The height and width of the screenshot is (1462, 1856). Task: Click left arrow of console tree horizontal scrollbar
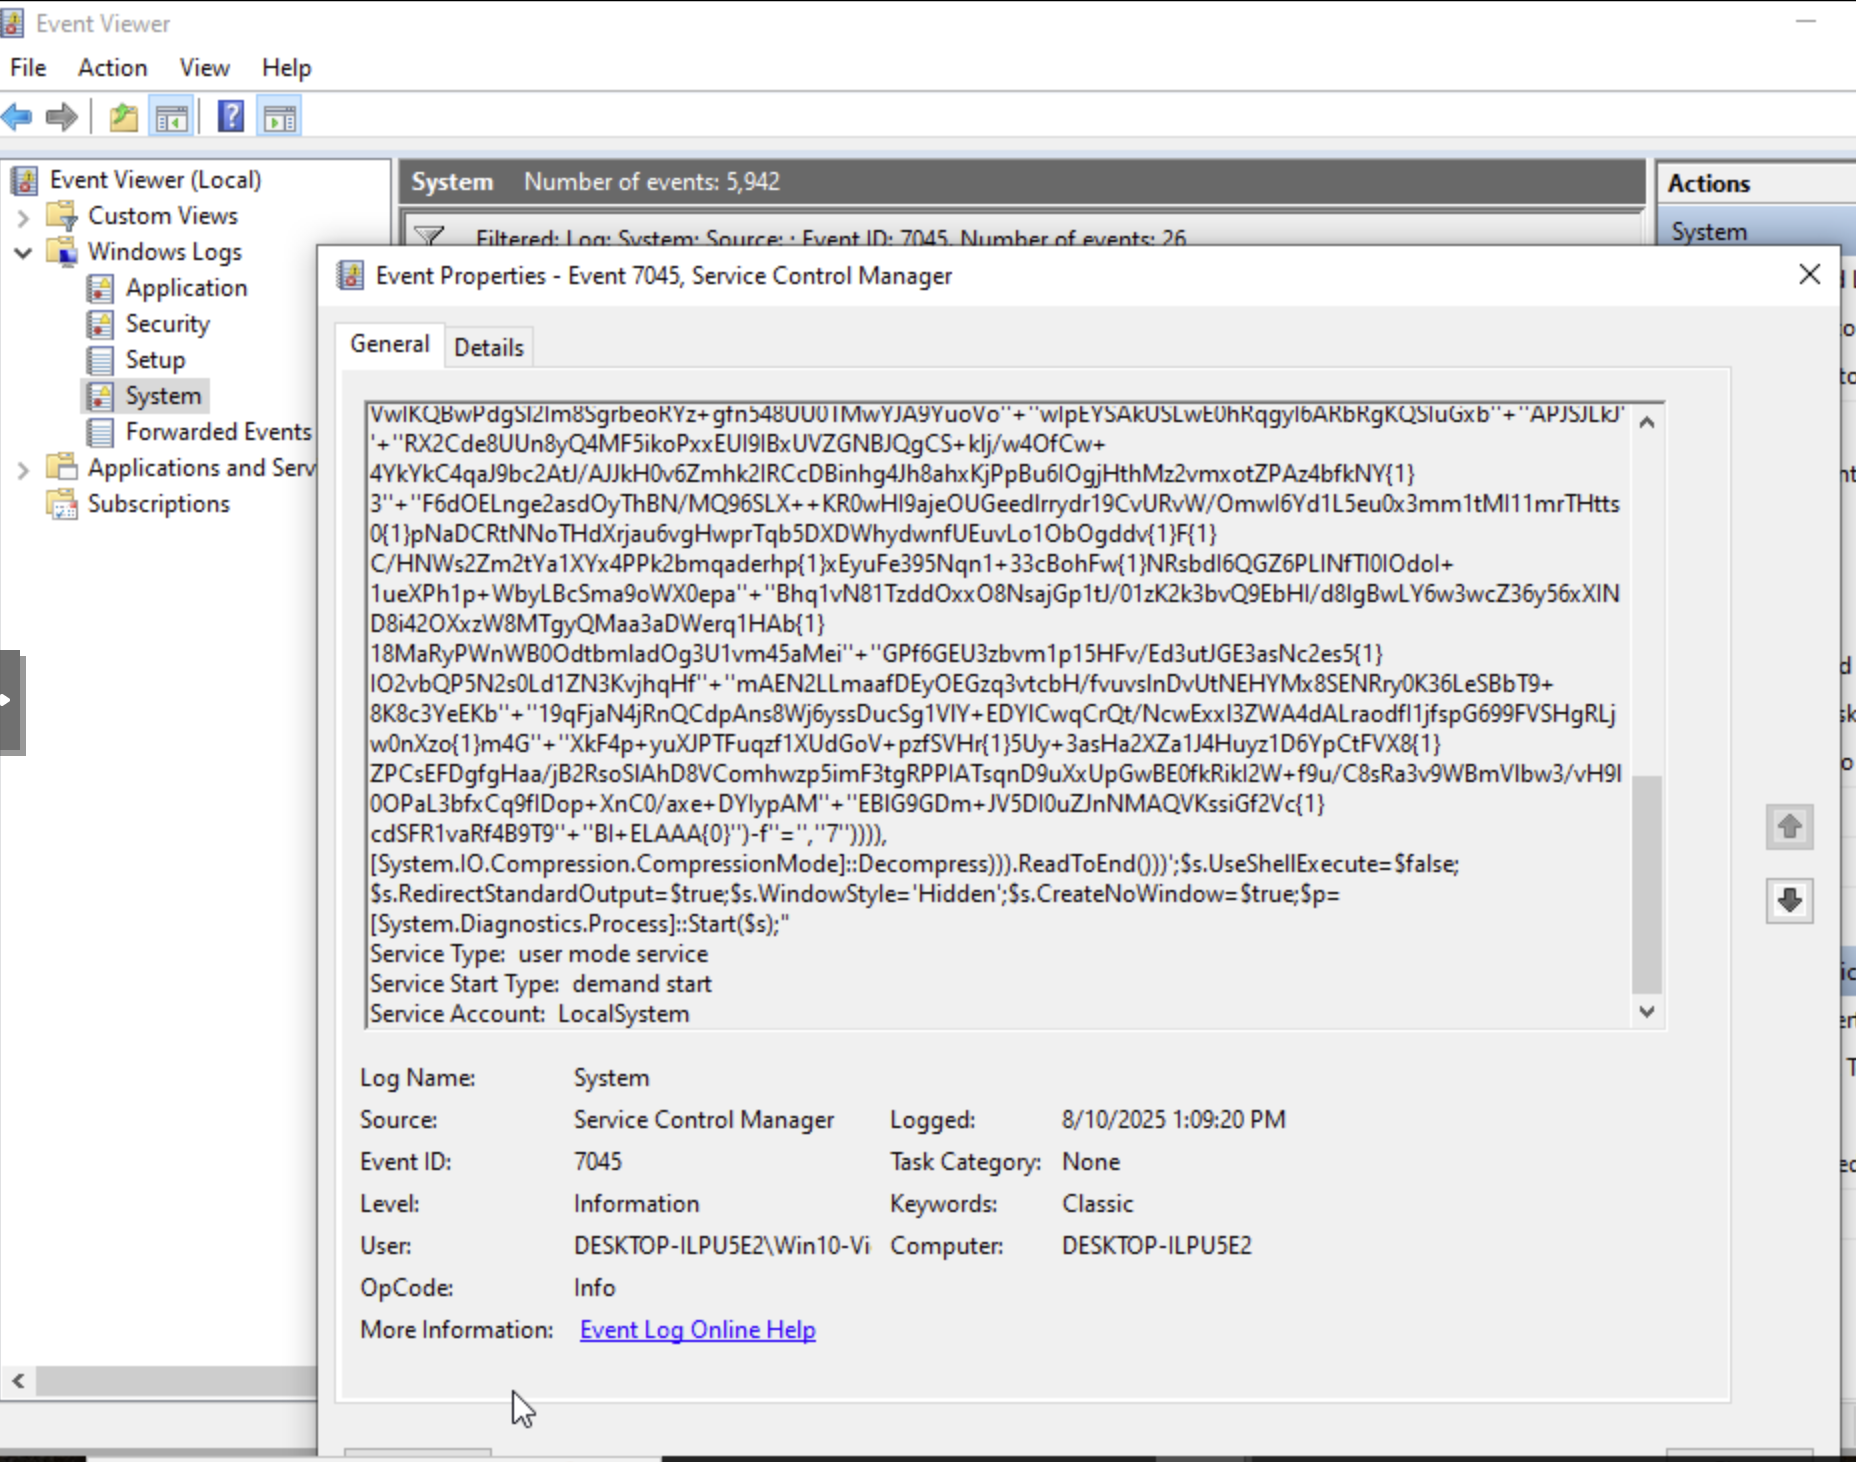click(x=18, y=1381)
